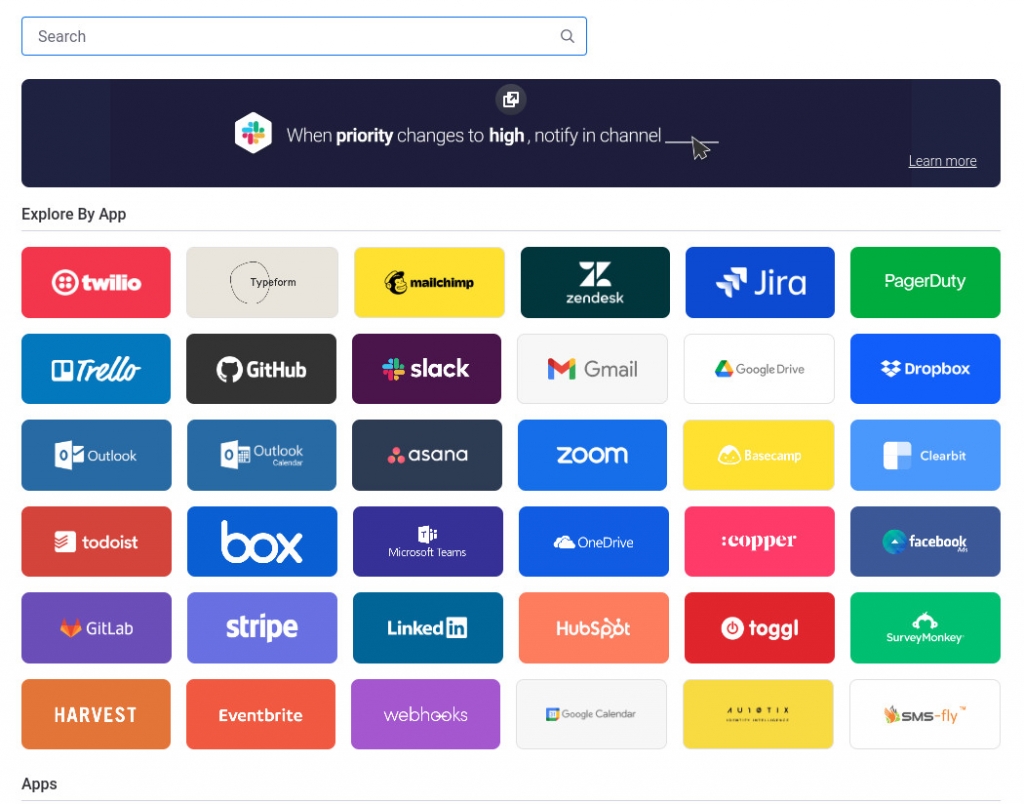
Task: Click the pop-out icon atop the banner
Action: pos(511,99)
